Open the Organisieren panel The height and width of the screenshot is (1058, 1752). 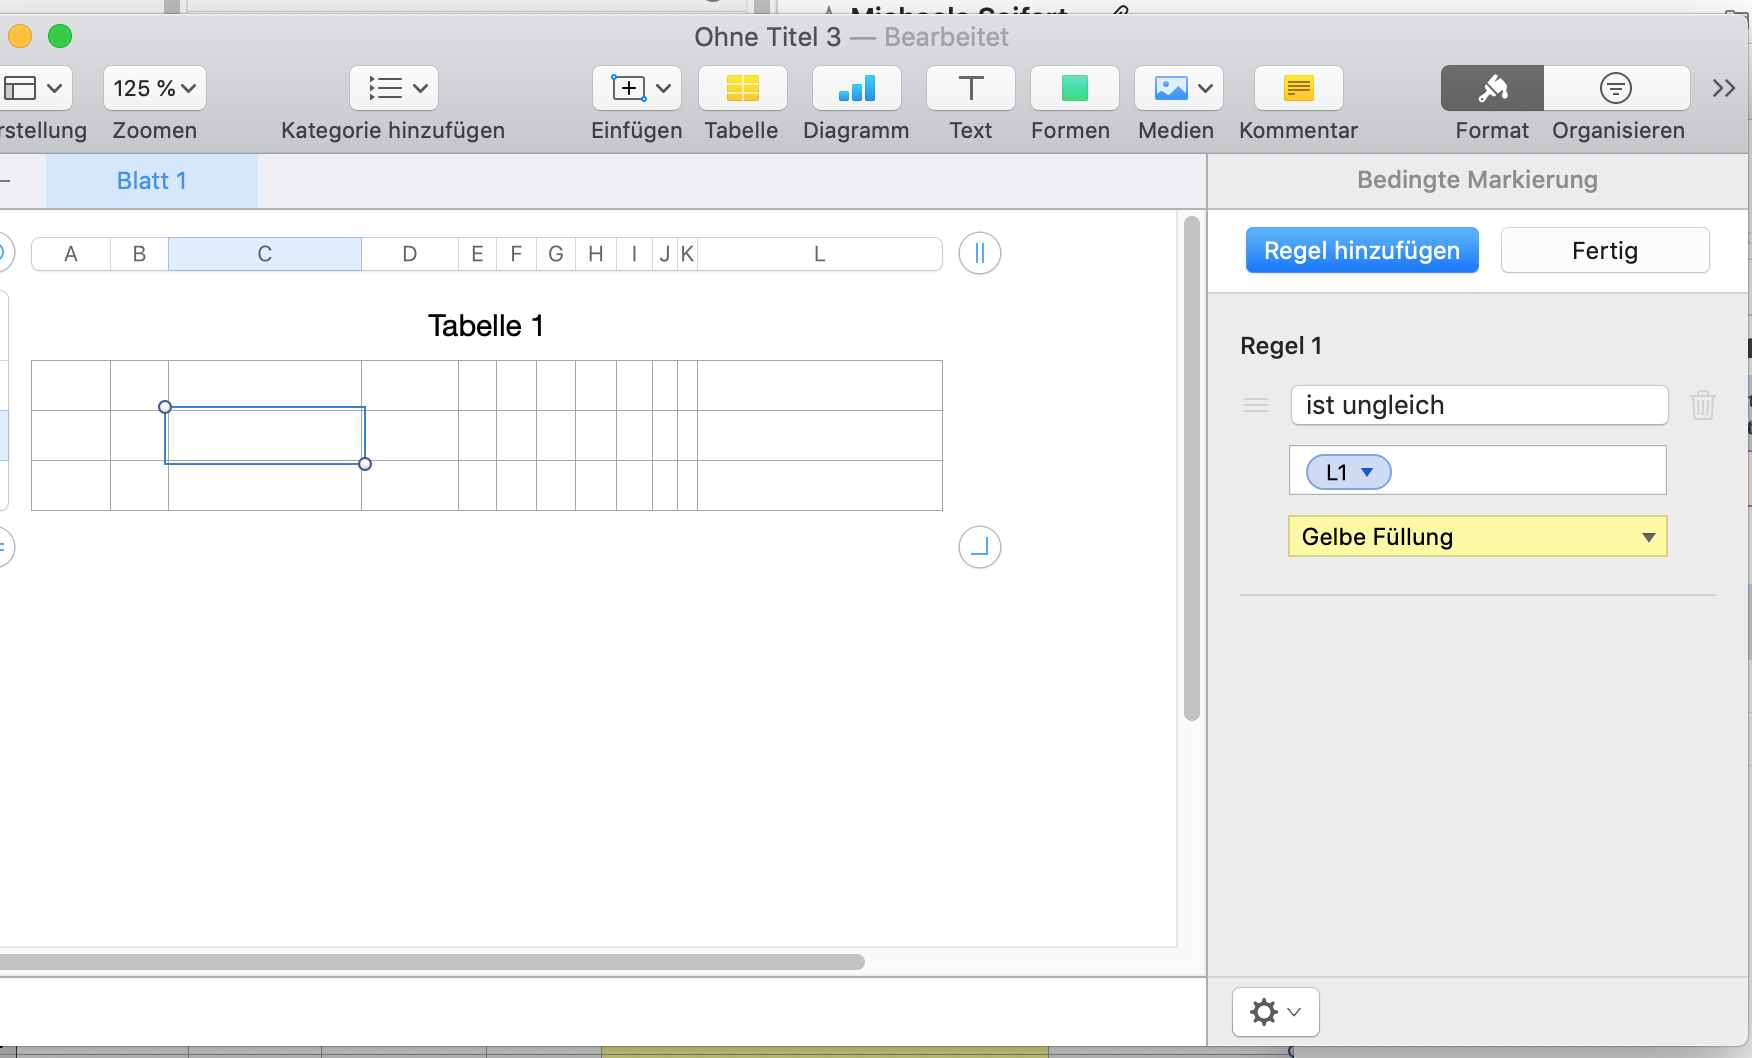click(1616, 89)
